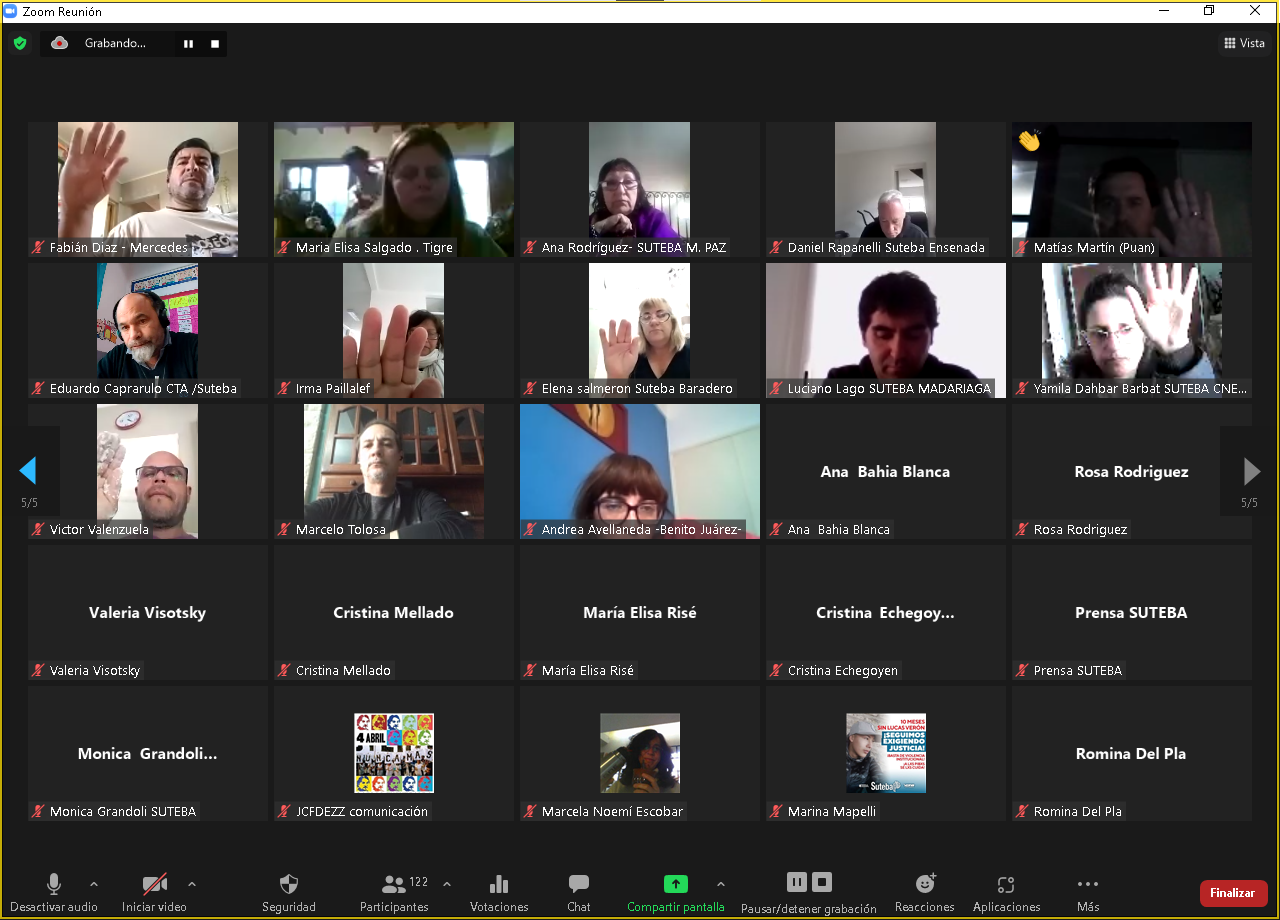Open the Chat panel
Screen dimensions: 1280x920
pyautogui.click(x=578, y=885)
